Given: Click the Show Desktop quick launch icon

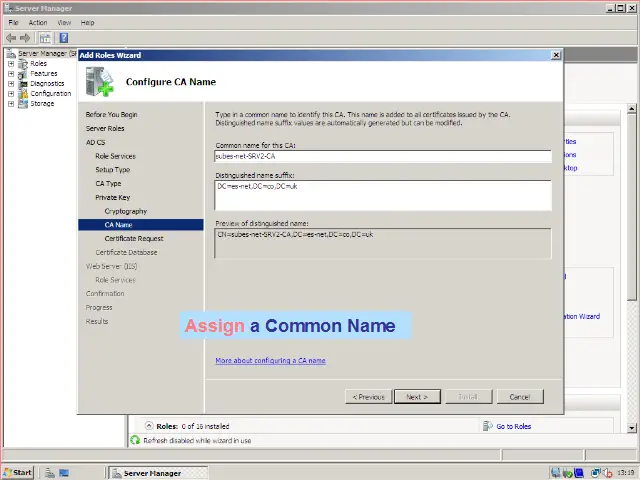Looking at the screenshot, I should click(64, 473).
